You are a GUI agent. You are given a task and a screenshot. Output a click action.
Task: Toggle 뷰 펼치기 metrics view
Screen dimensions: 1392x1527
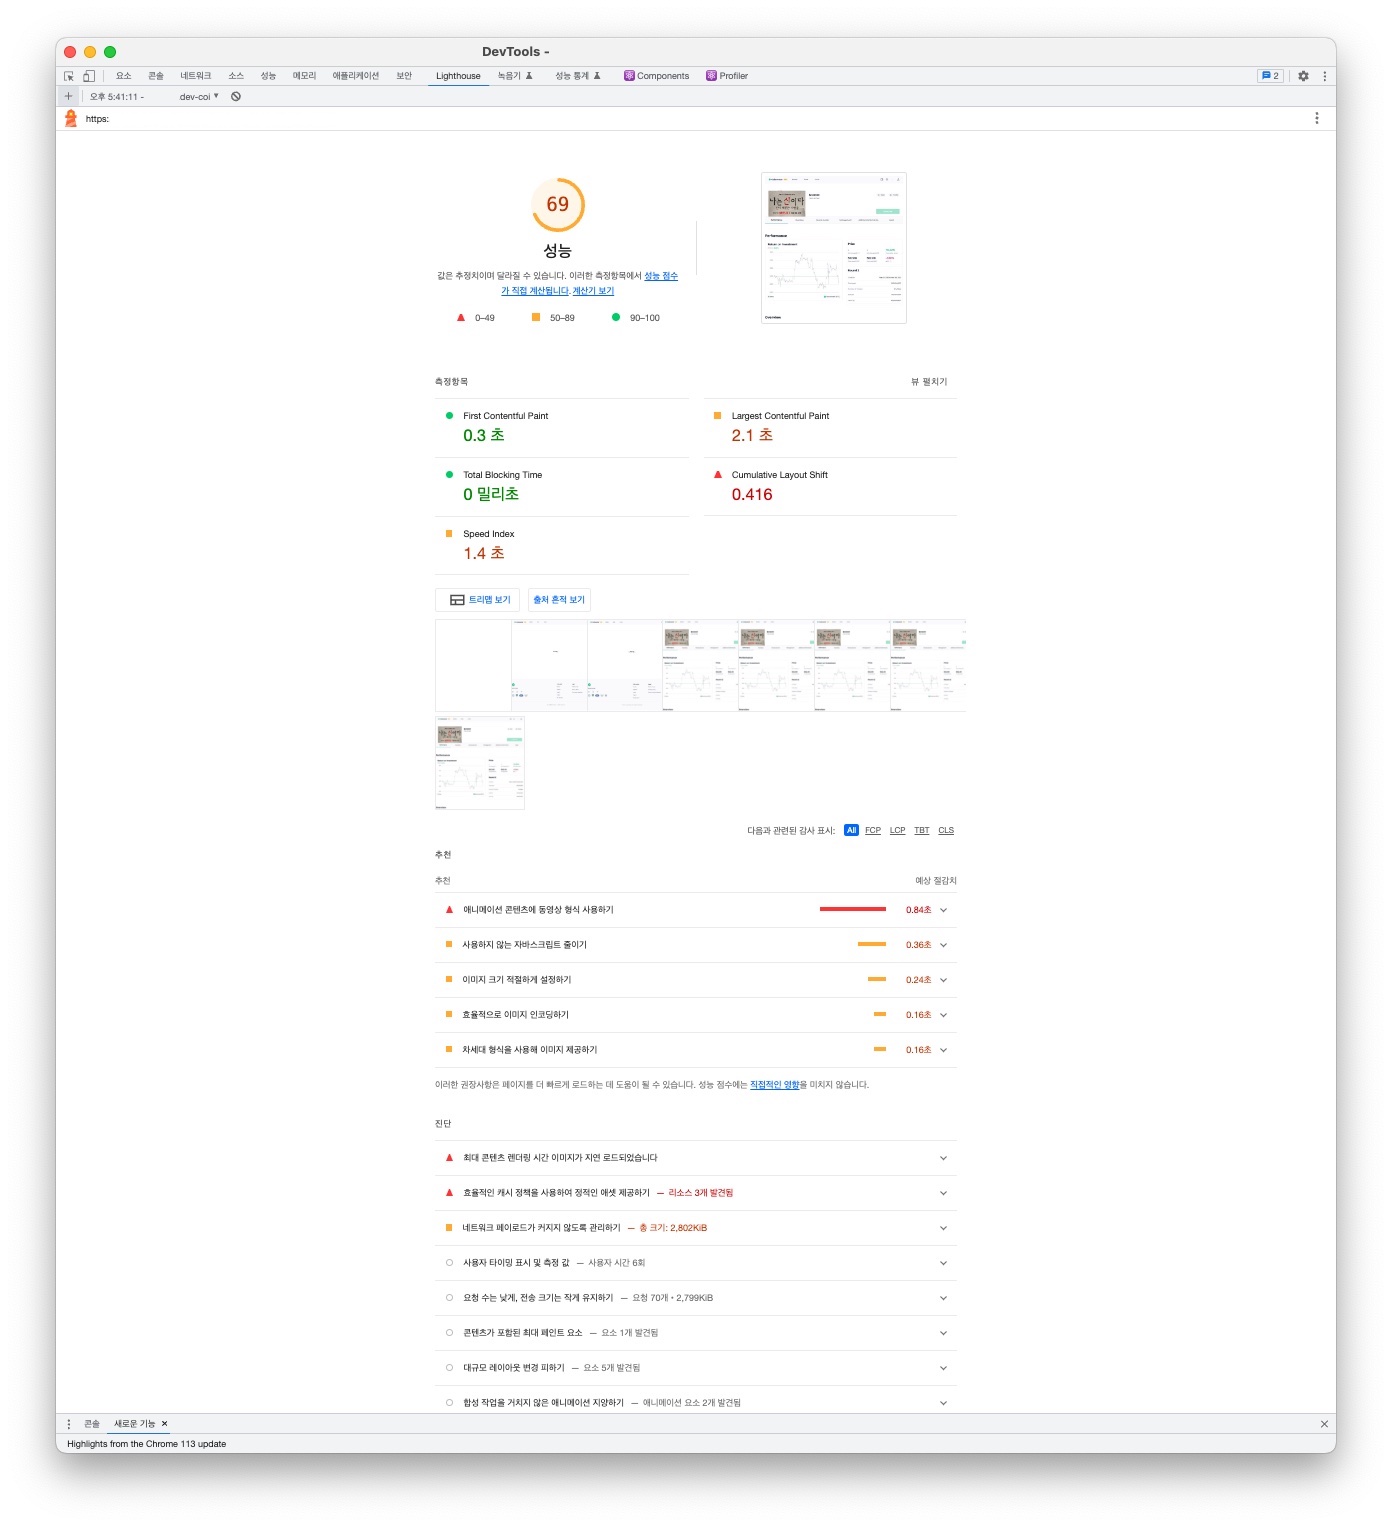(x=929, y=382)
